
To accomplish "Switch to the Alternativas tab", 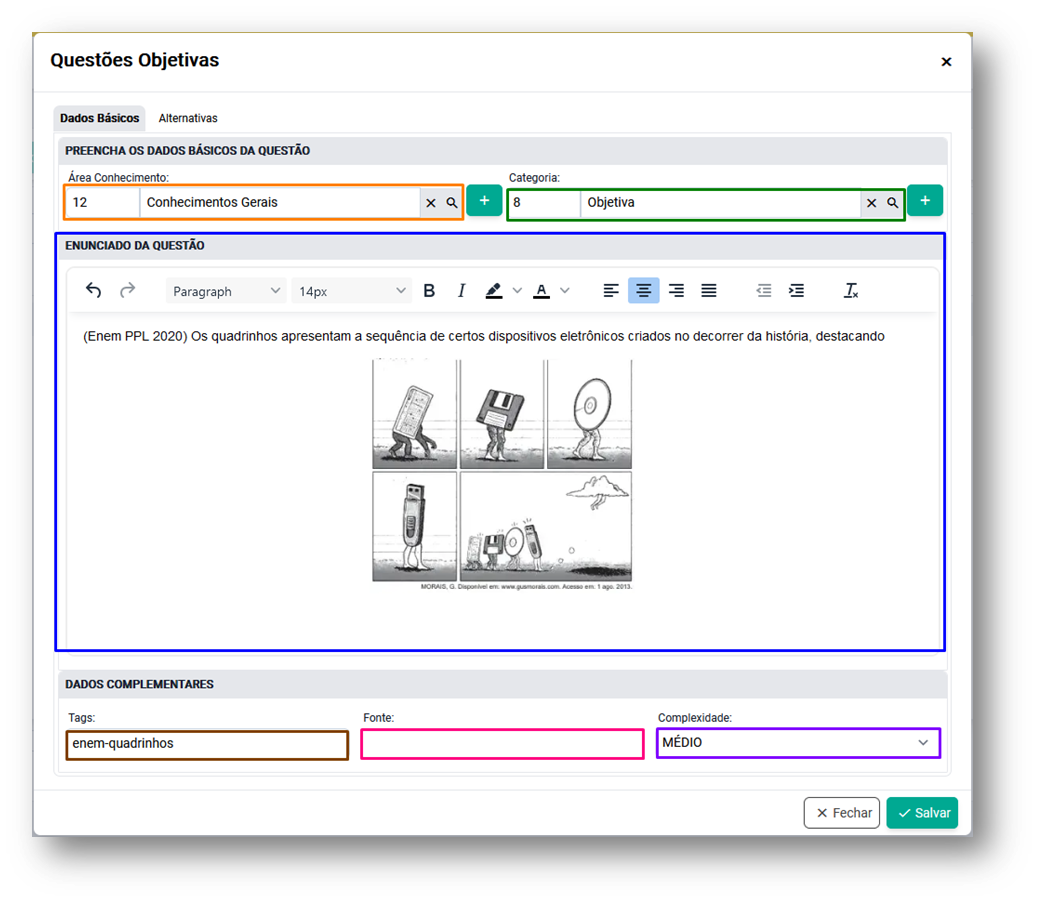I will pos(188,118).
